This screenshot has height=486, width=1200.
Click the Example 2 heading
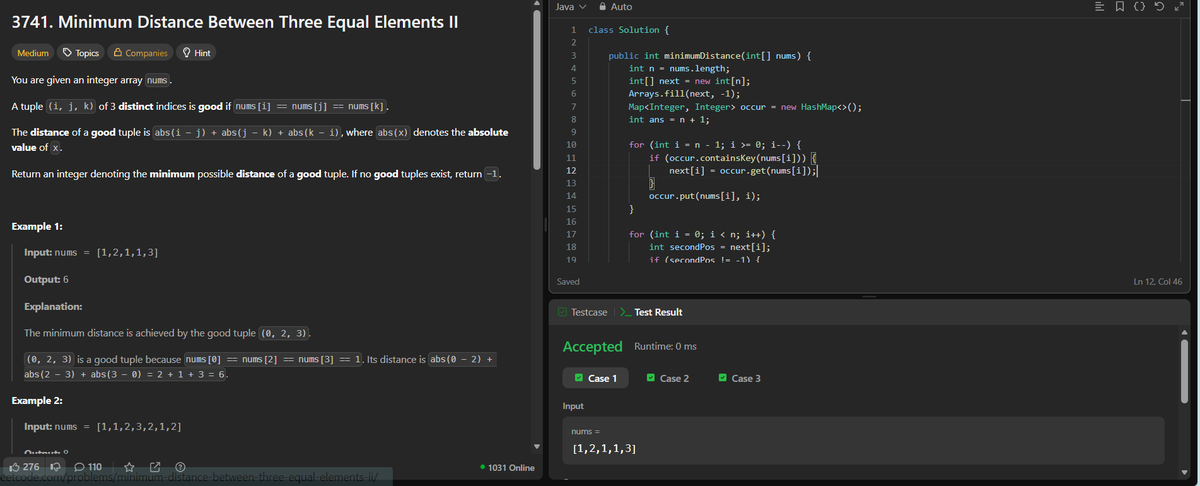[x=37, y=400]
